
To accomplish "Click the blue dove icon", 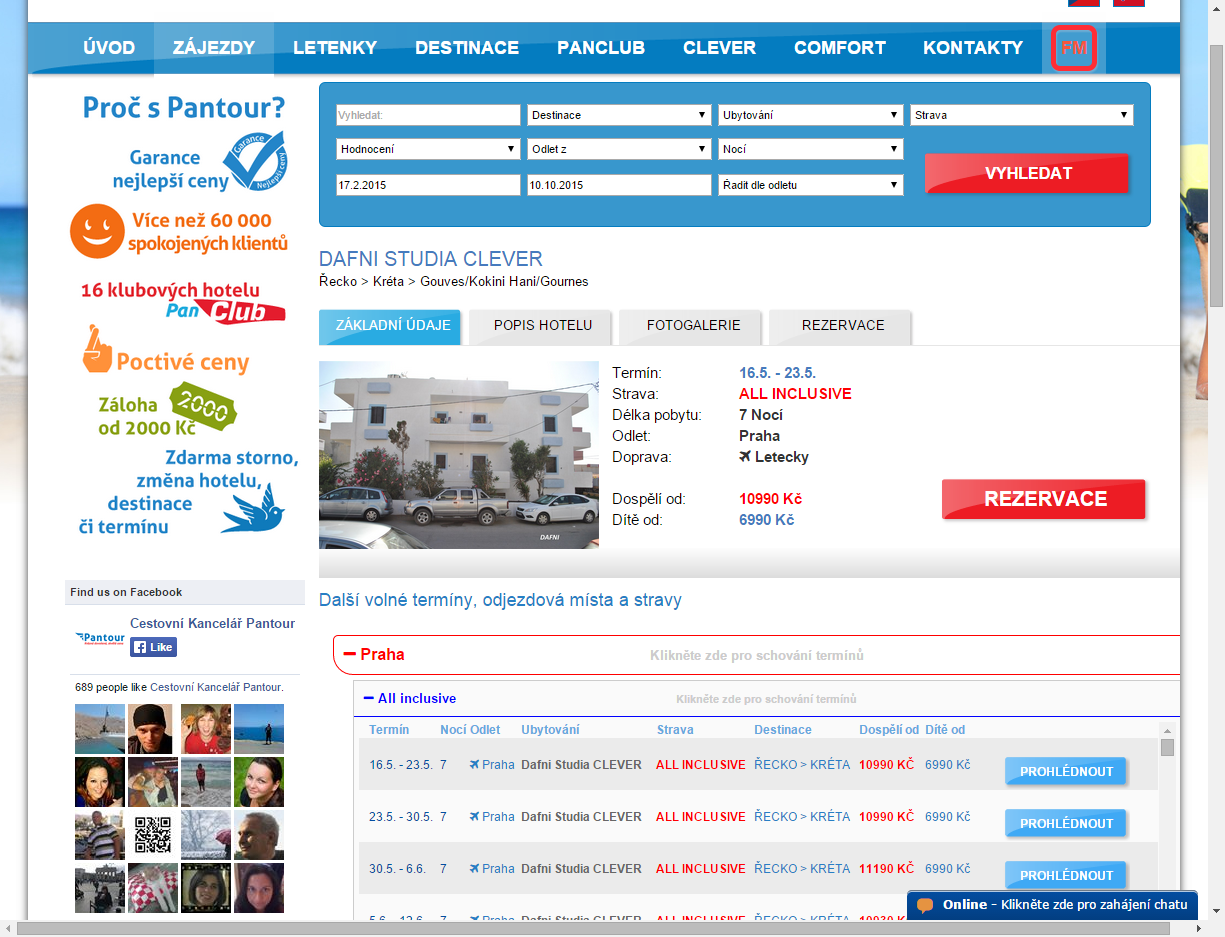I will [x=253, y=509].
